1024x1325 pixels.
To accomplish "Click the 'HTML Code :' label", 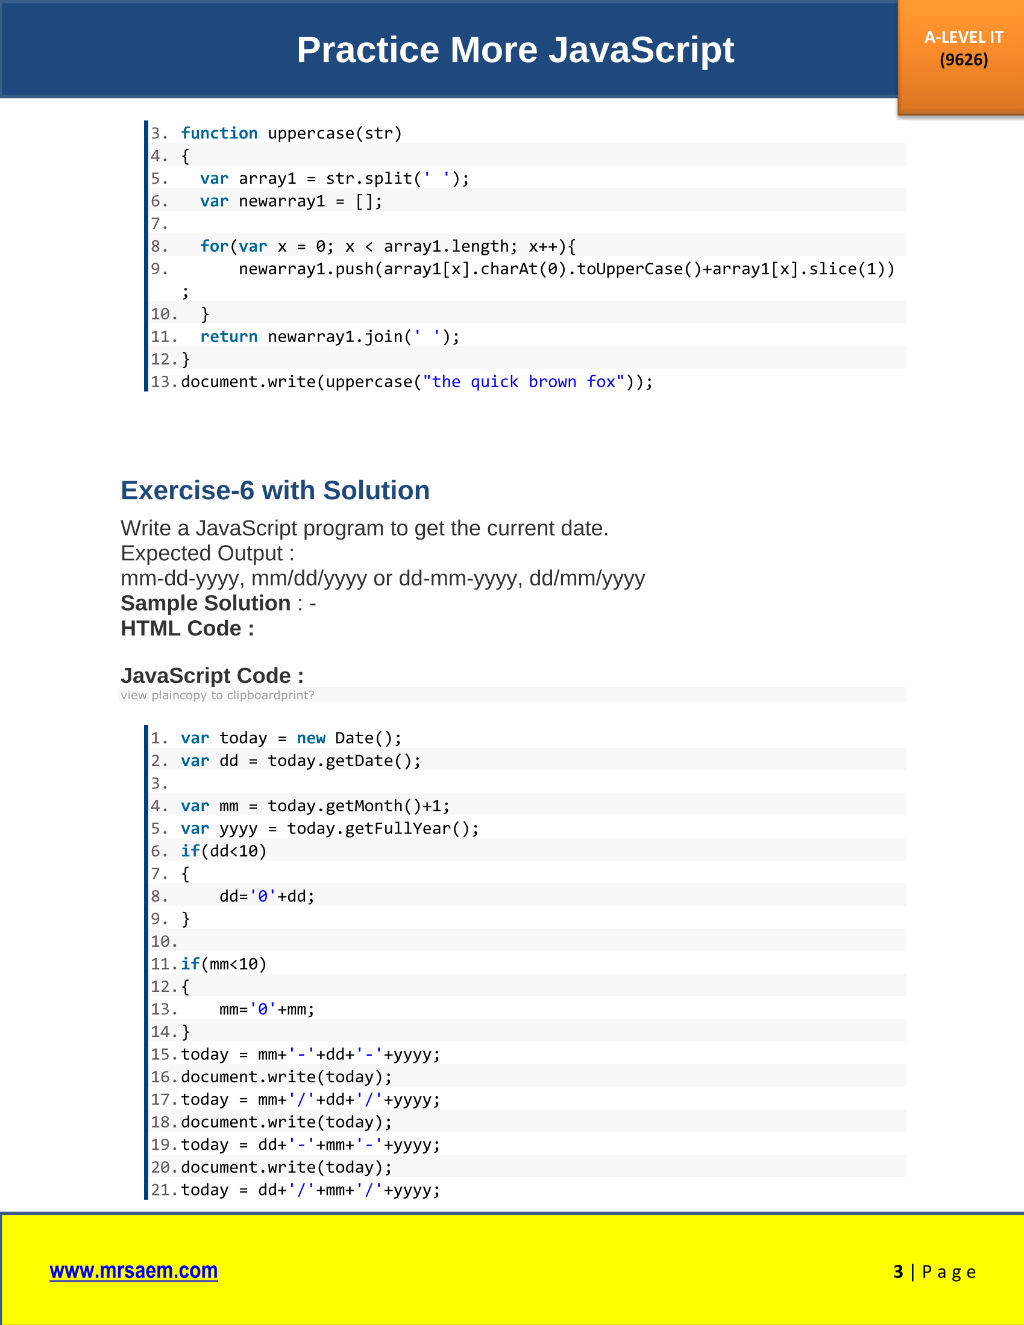I will click(187, 629).
